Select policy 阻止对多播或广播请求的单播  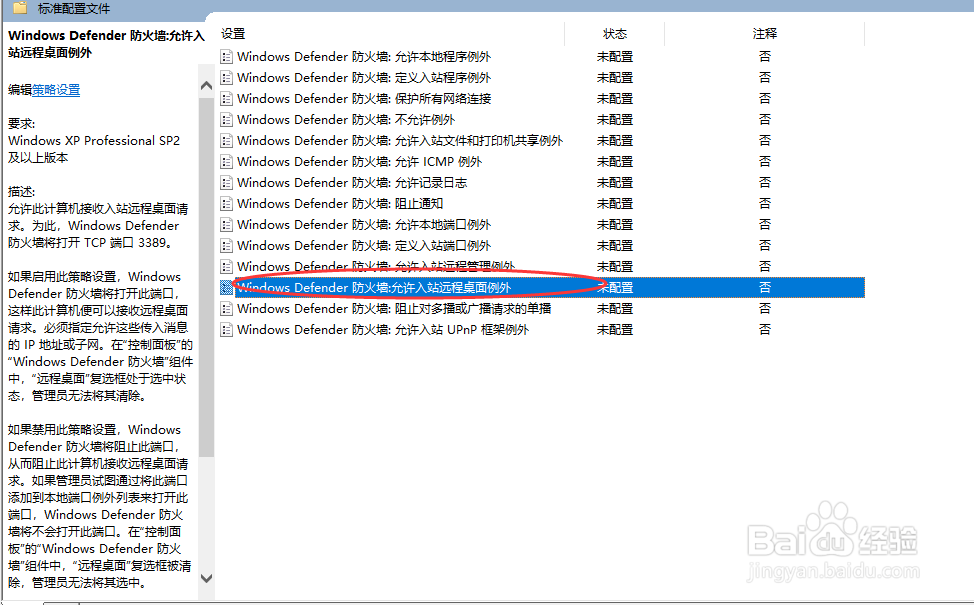coord(394,309)
